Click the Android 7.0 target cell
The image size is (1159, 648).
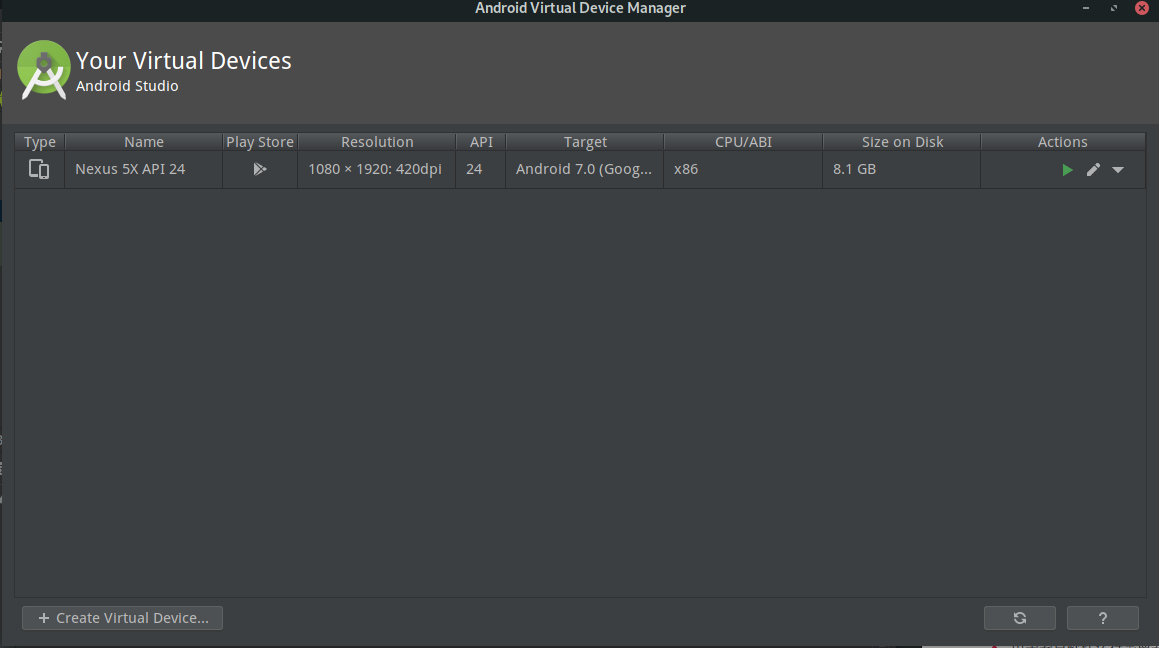(584, 169)
